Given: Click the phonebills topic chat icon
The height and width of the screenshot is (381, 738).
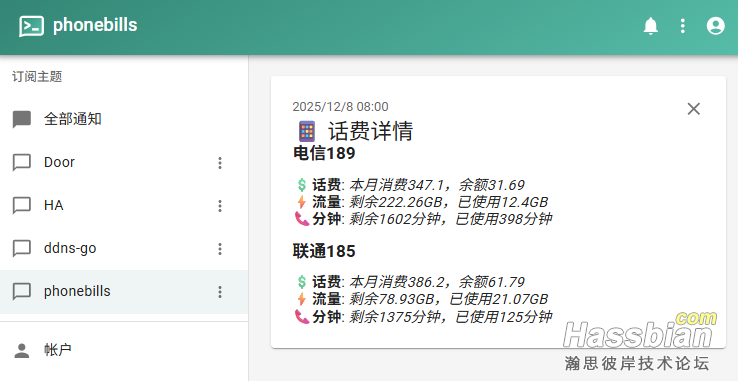Looking at the screenshot, I should (22, 292).
